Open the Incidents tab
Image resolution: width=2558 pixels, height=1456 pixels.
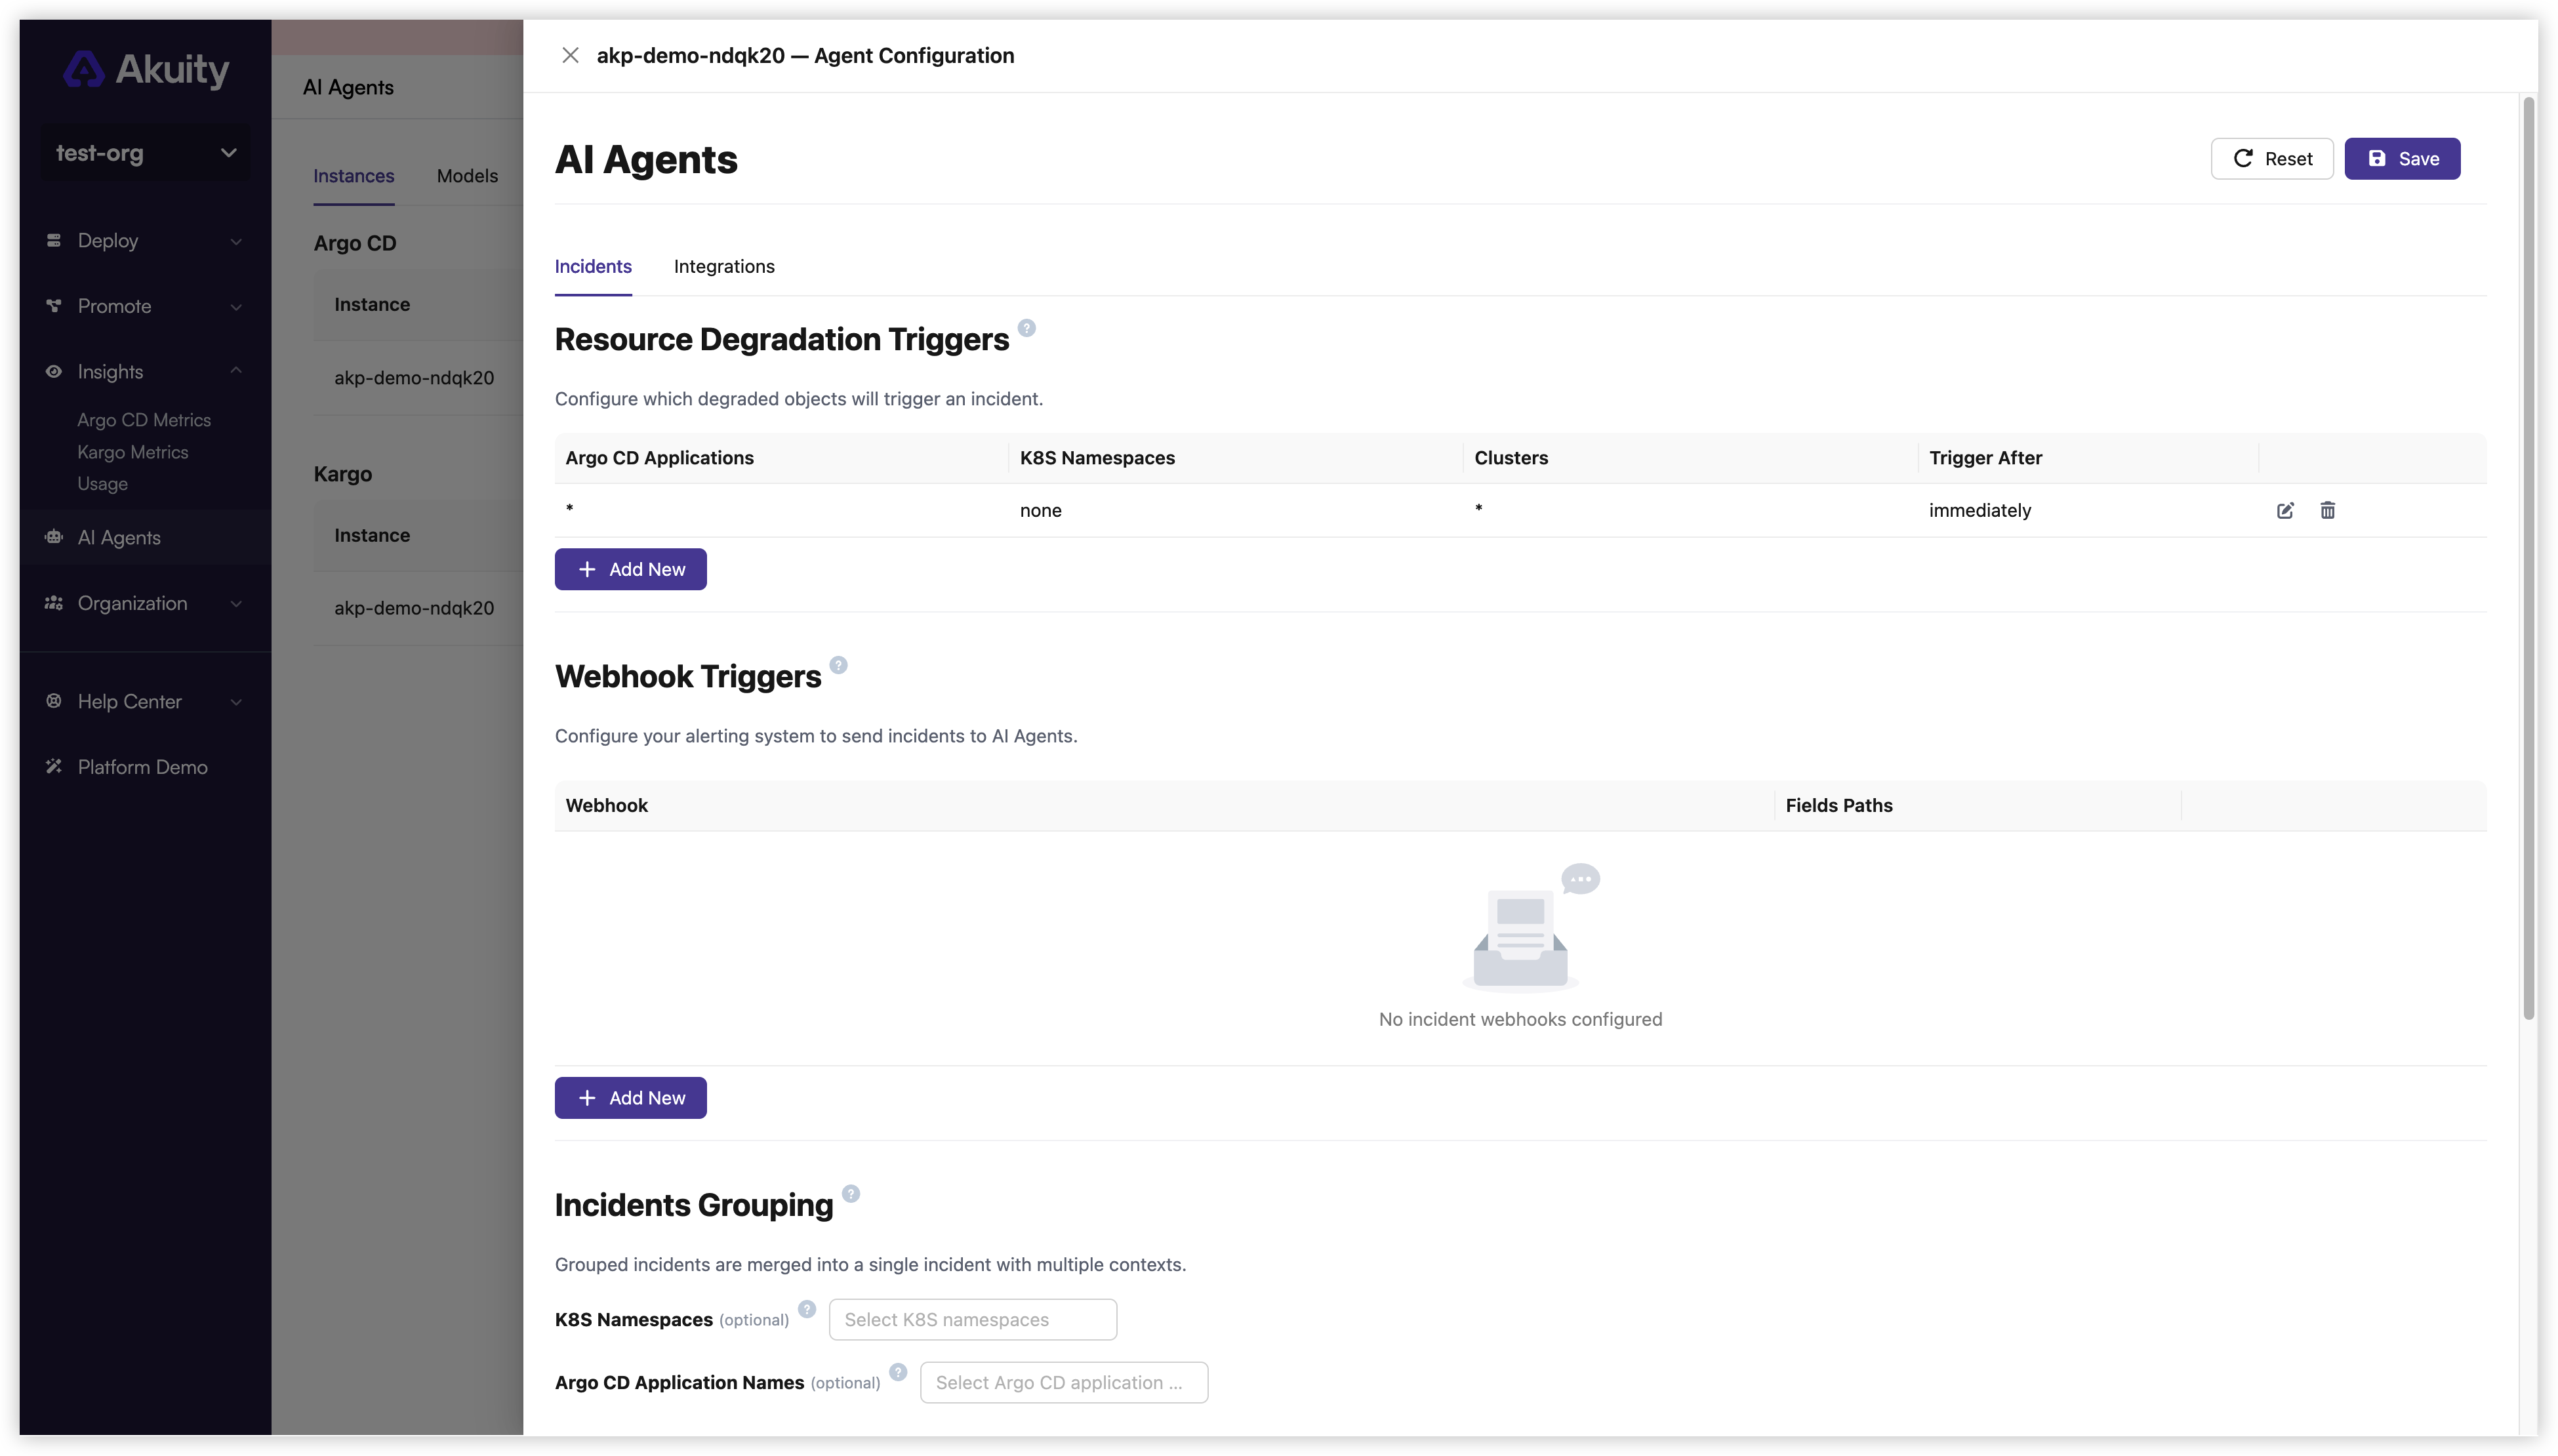point(593,267)
